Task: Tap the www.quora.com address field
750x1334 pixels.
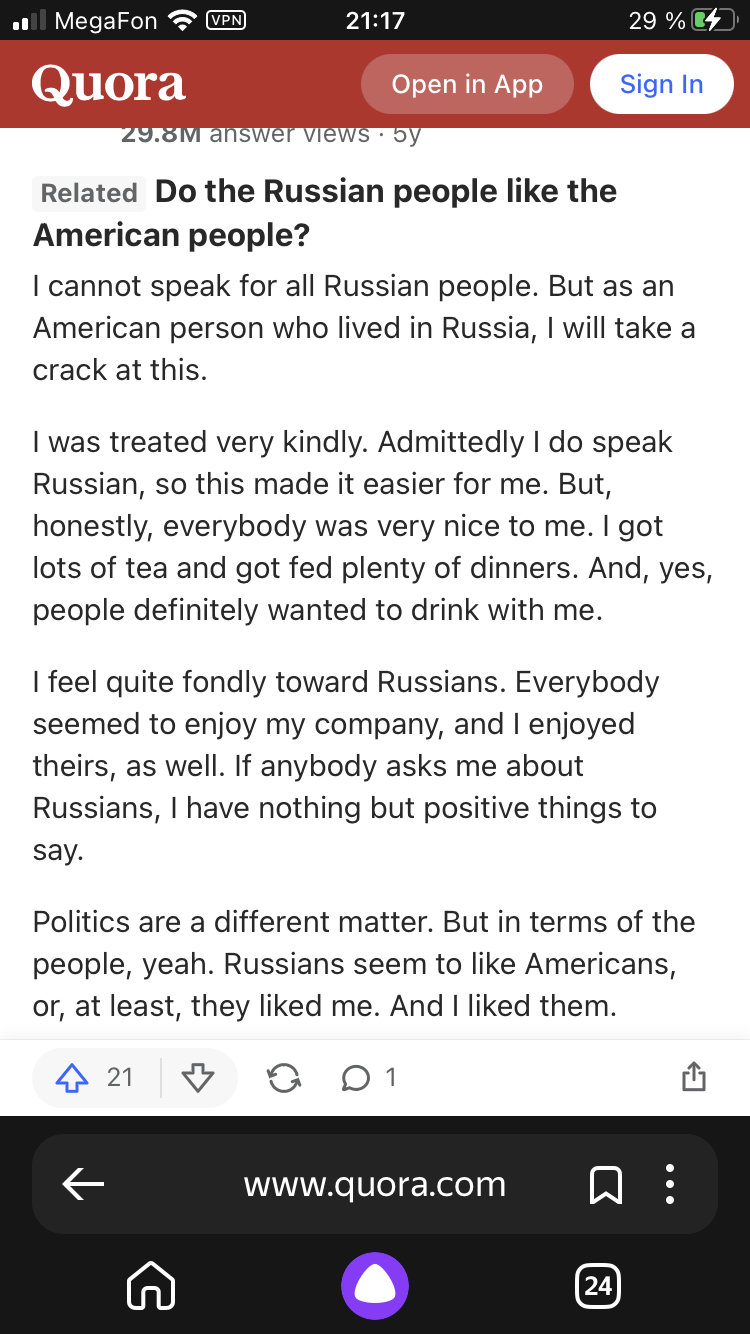Action: pos(375,1185)
